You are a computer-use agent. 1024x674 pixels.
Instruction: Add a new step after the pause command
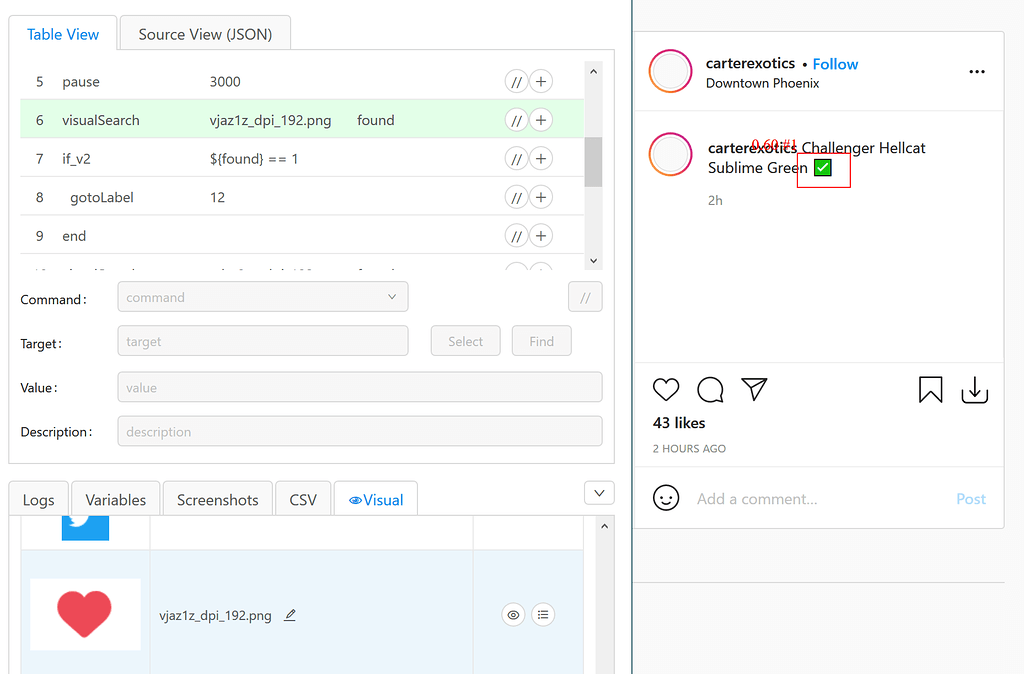click(541, 81)
